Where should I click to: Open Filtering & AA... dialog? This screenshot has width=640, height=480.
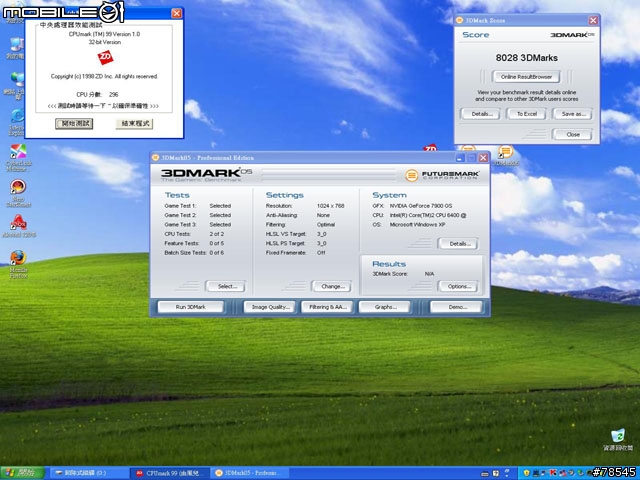coord(328,307)
